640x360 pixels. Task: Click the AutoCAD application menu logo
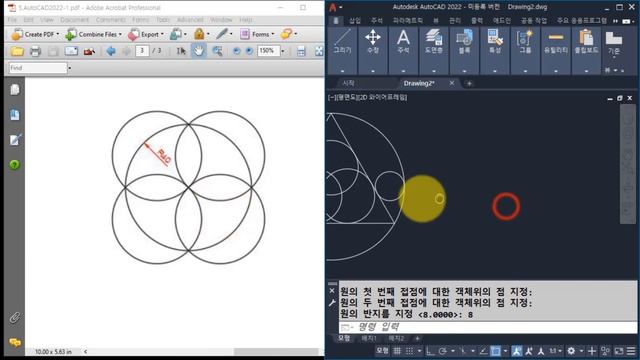(333, 7)
